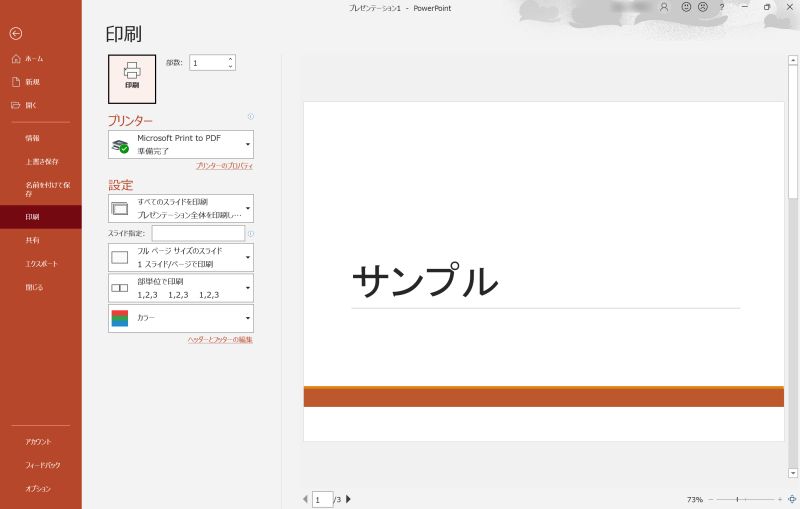Image resolution: width=800 pixels, height=509 pixels.
Task: Open the ホーム home page
Action: [x=41, y=59]
